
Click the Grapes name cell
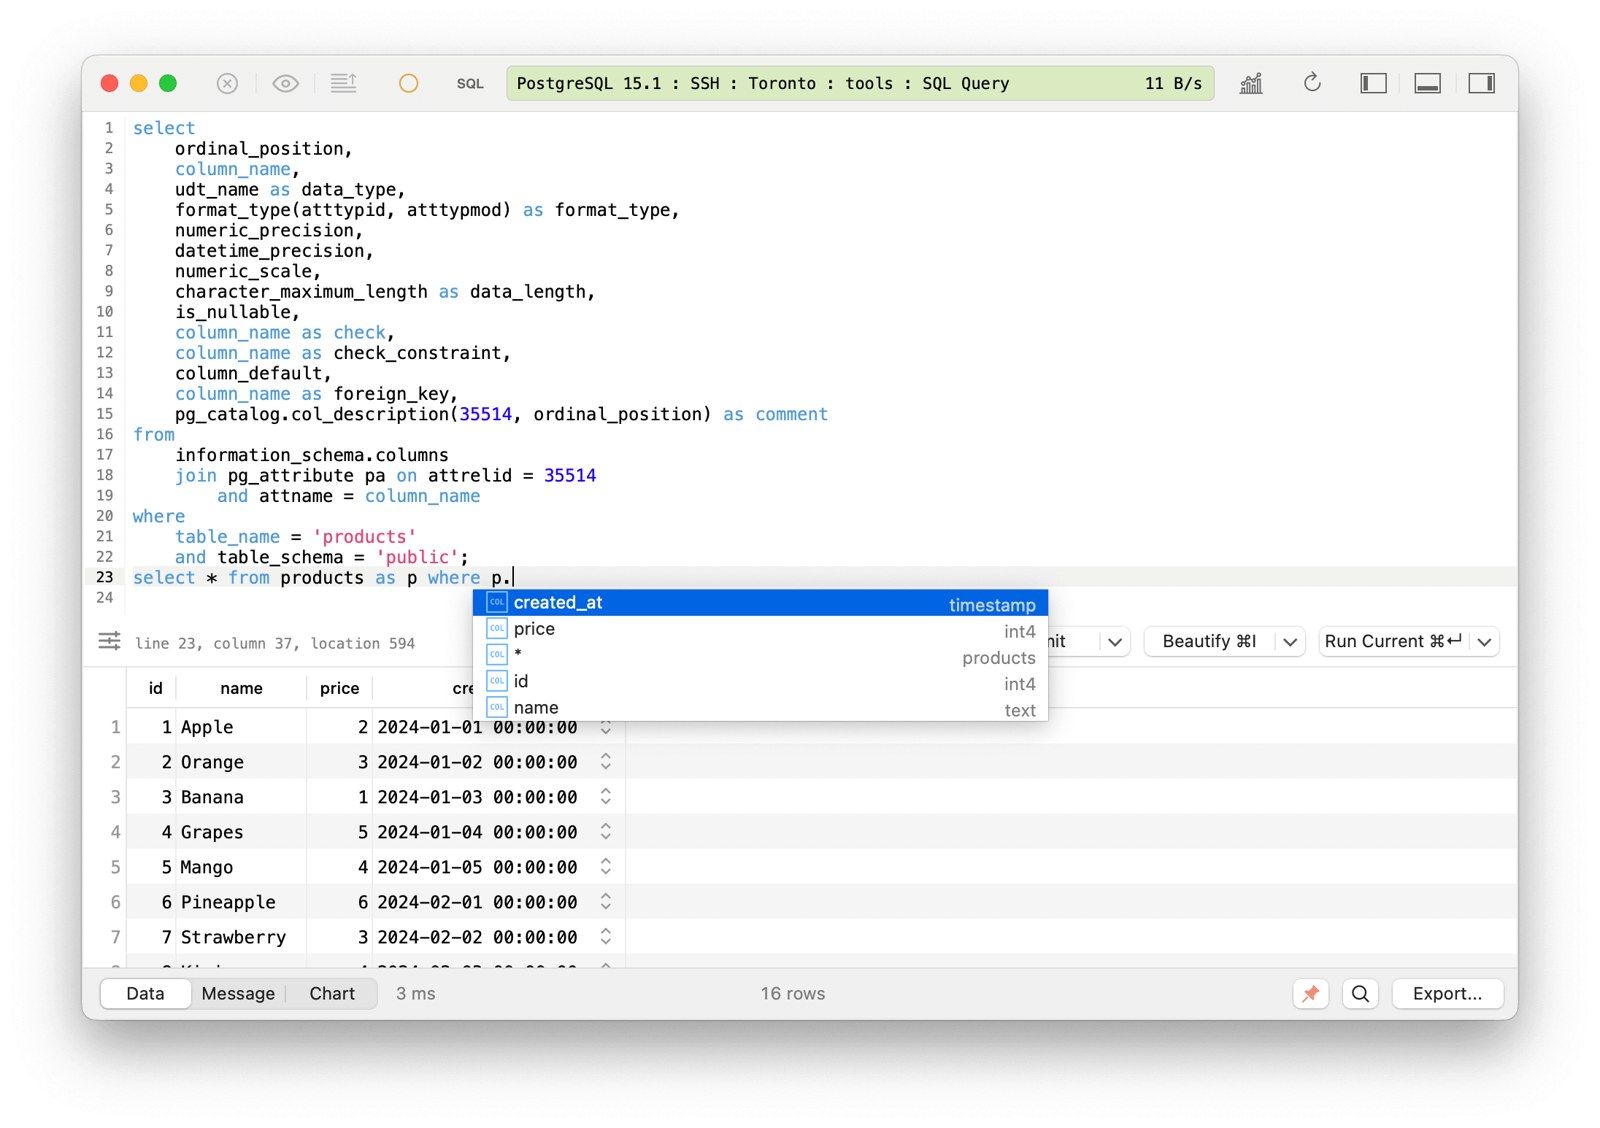point(241,832)
